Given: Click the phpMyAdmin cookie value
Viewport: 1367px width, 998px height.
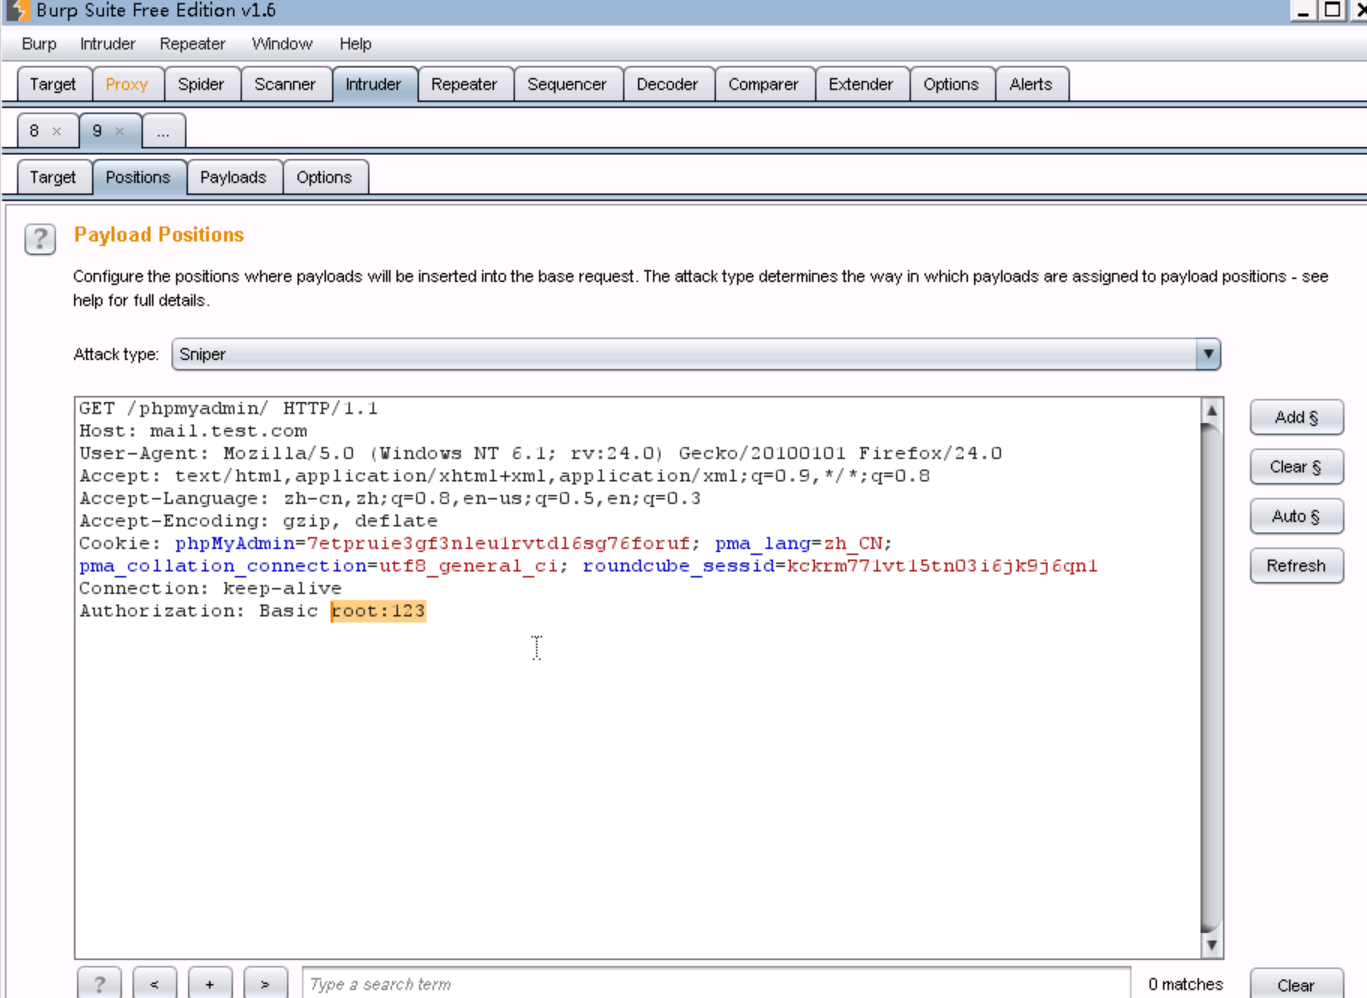Looking at the screenshot, I should (498, 543).
